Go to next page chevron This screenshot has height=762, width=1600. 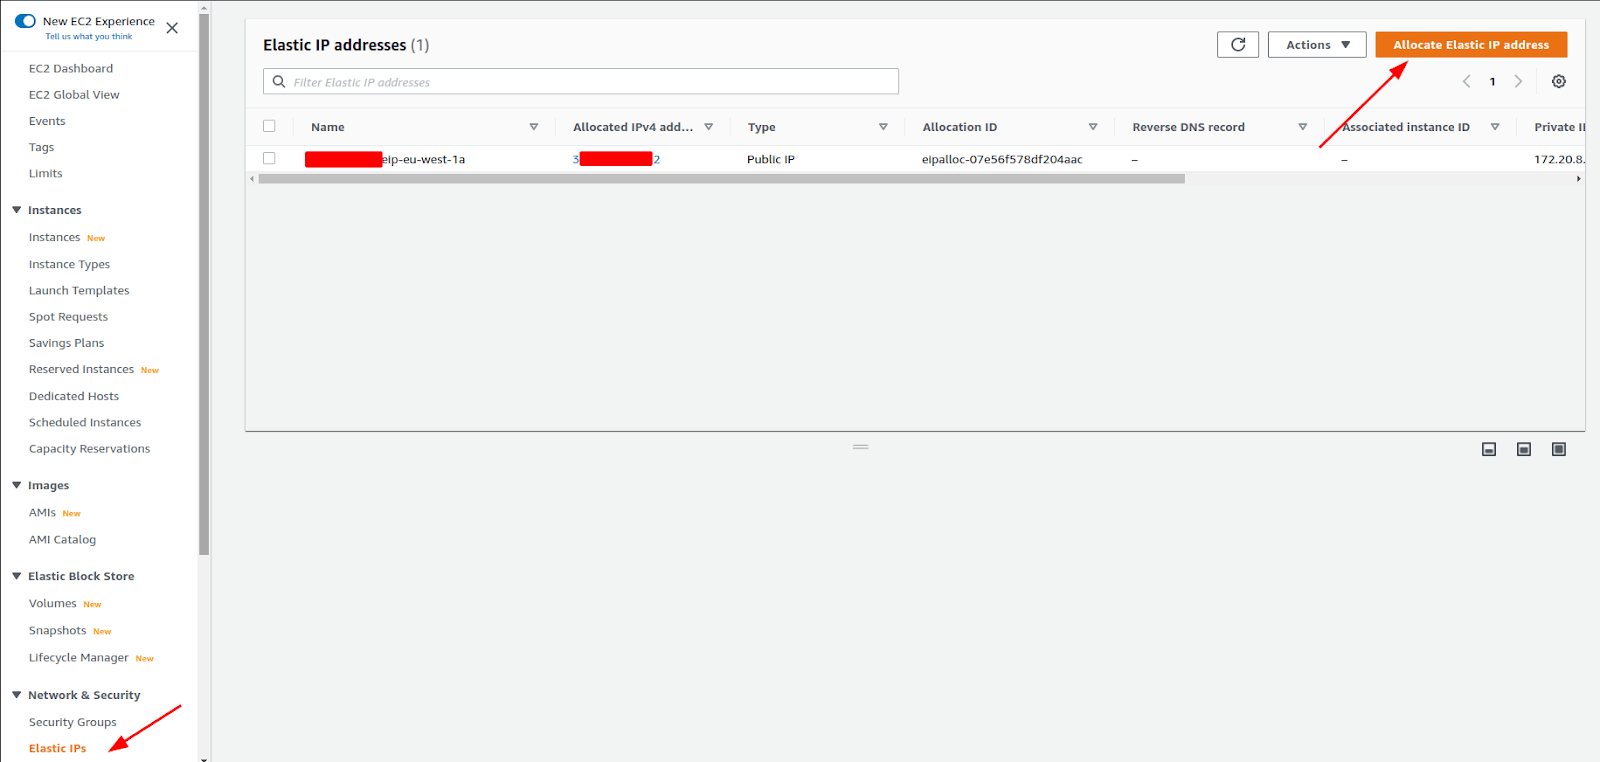[x=1518, y=82]
